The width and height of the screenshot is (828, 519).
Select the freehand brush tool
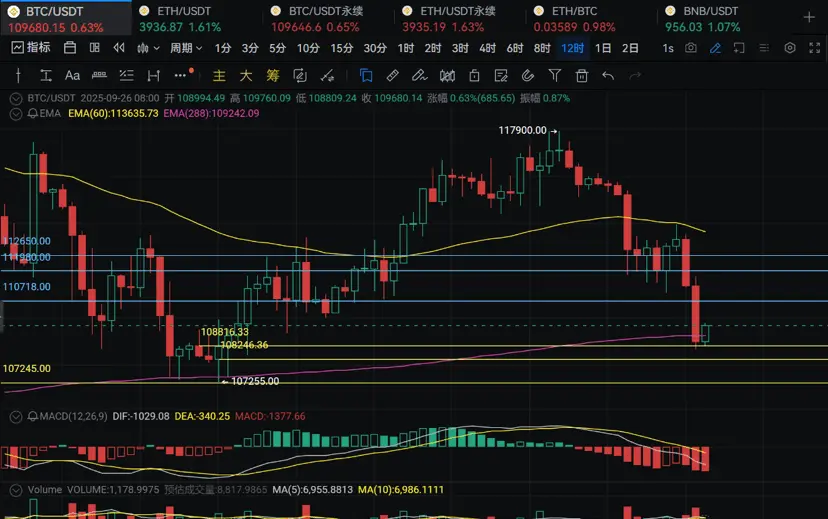(419, 76)
